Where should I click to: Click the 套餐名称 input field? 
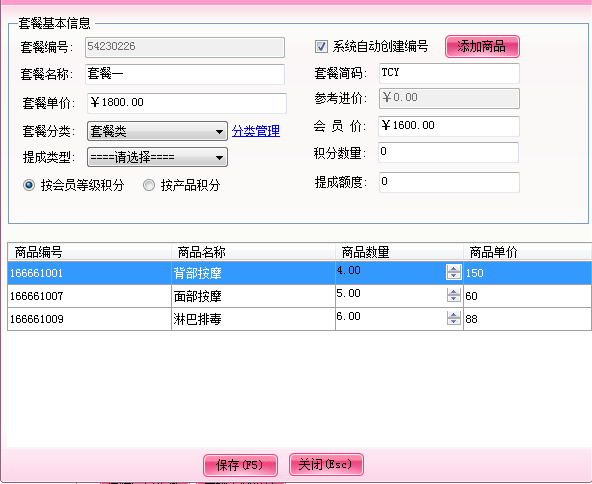[185, 74]
